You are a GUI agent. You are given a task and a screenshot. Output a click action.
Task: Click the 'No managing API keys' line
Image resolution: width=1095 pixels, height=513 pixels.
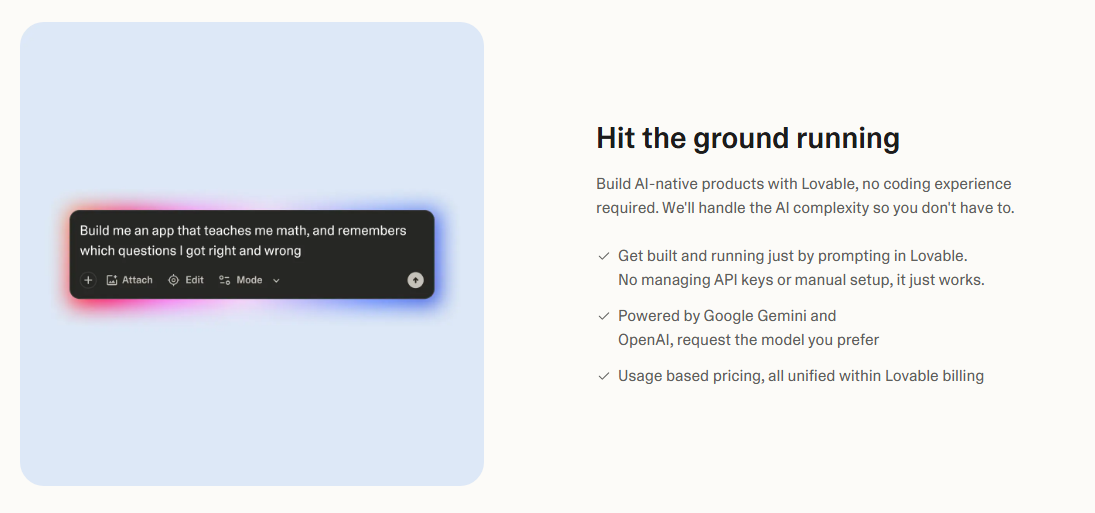pyautogui.click(x=800, y=280)
